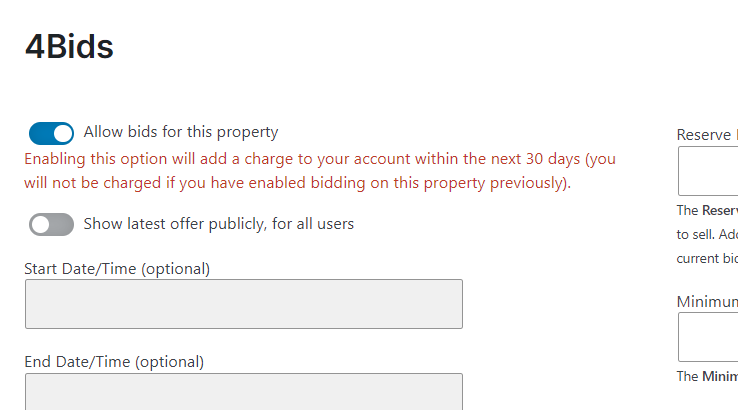Select the Reserve input box
The height and width of the screenshot is (410, 738).
click(x=708, y=171)
